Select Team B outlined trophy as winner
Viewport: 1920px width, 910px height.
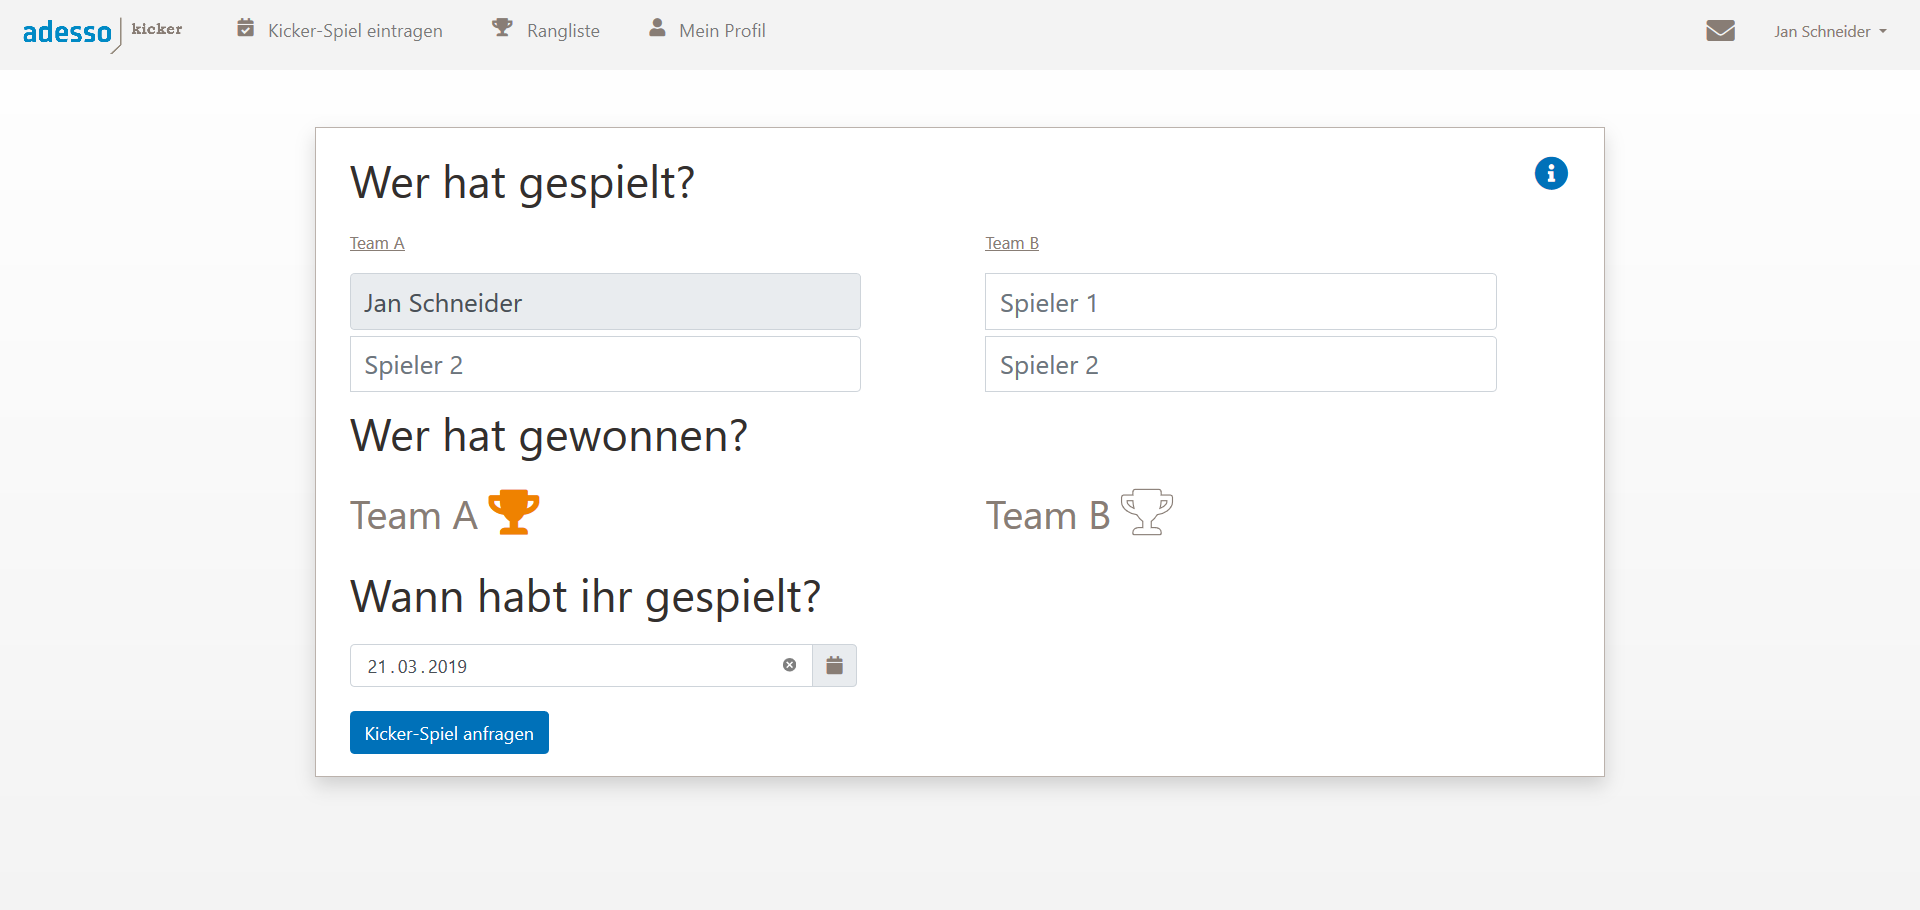click(x=1146, y=512)
